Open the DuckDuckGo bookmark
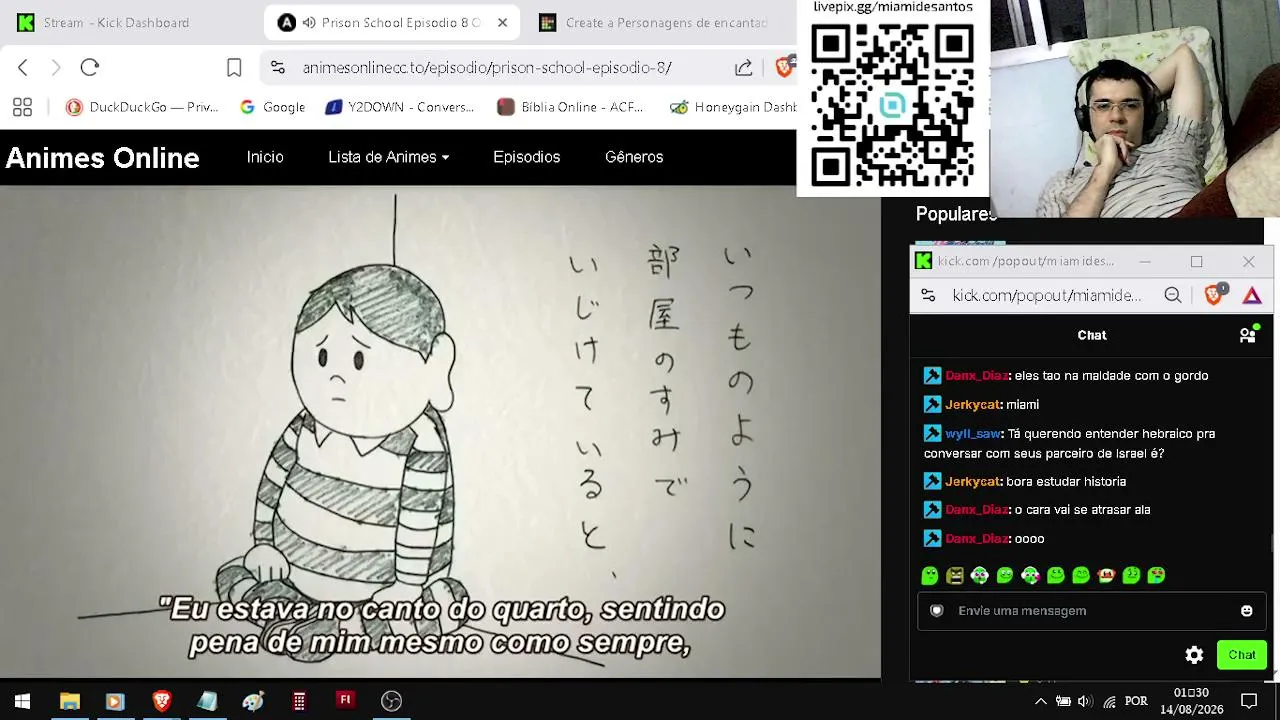The width and height of the screenshot is (1280, 720). [142, 107]
